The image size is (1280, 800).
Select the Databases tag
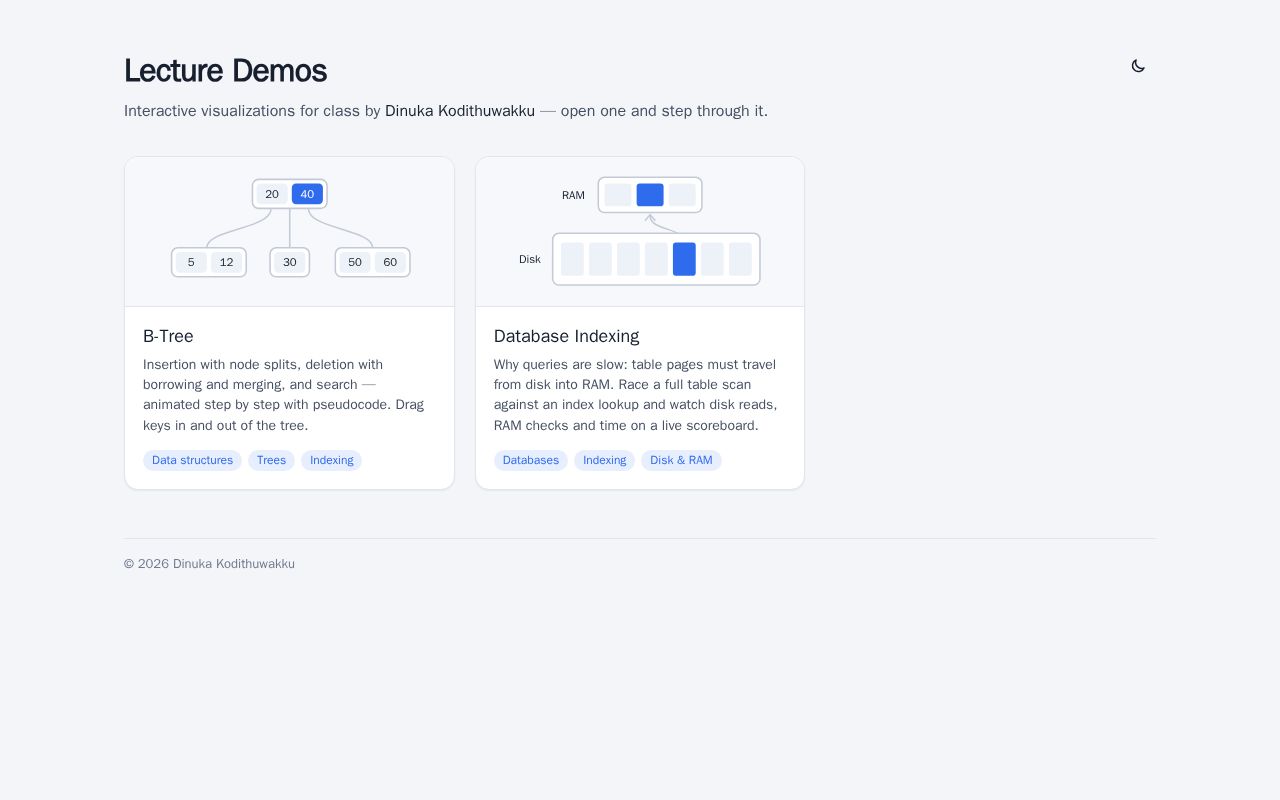pos(531,460)
